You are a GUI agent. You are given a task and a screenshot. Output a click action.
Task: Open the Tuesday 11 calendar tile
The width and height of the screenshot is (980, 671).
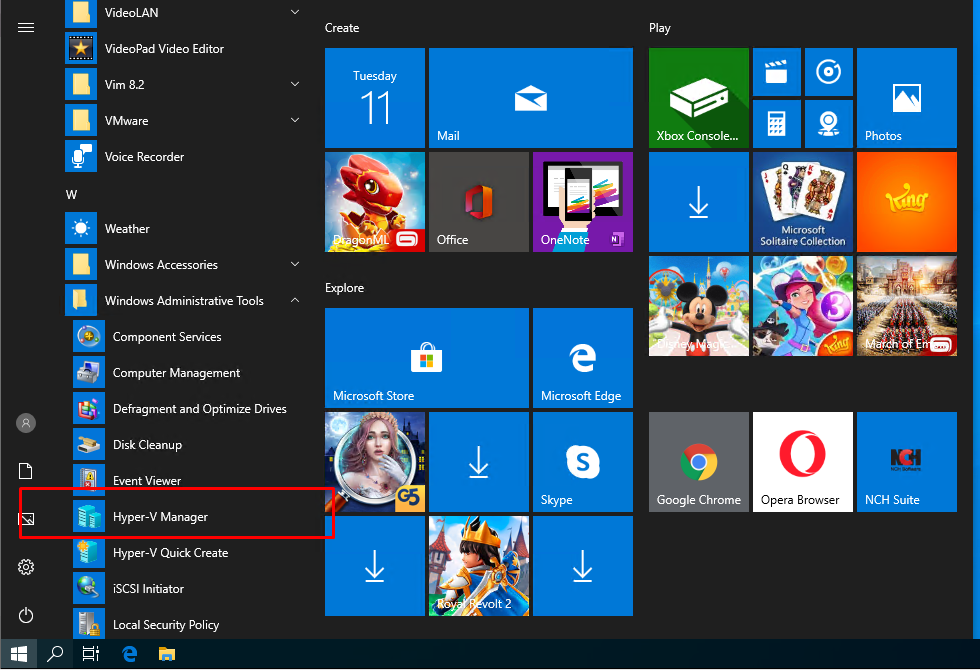tap(375, 98)
